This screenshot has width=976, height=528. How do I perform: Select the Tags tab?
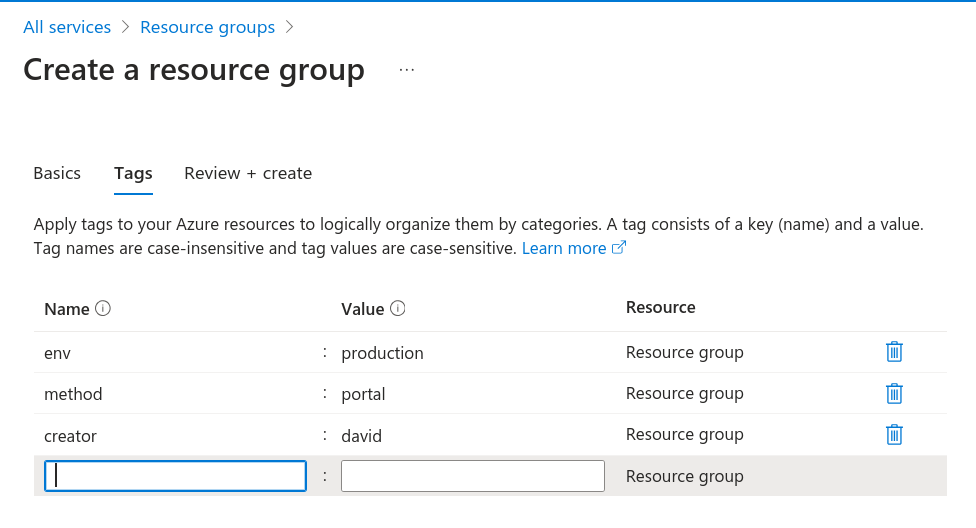(x=133, y=173)
